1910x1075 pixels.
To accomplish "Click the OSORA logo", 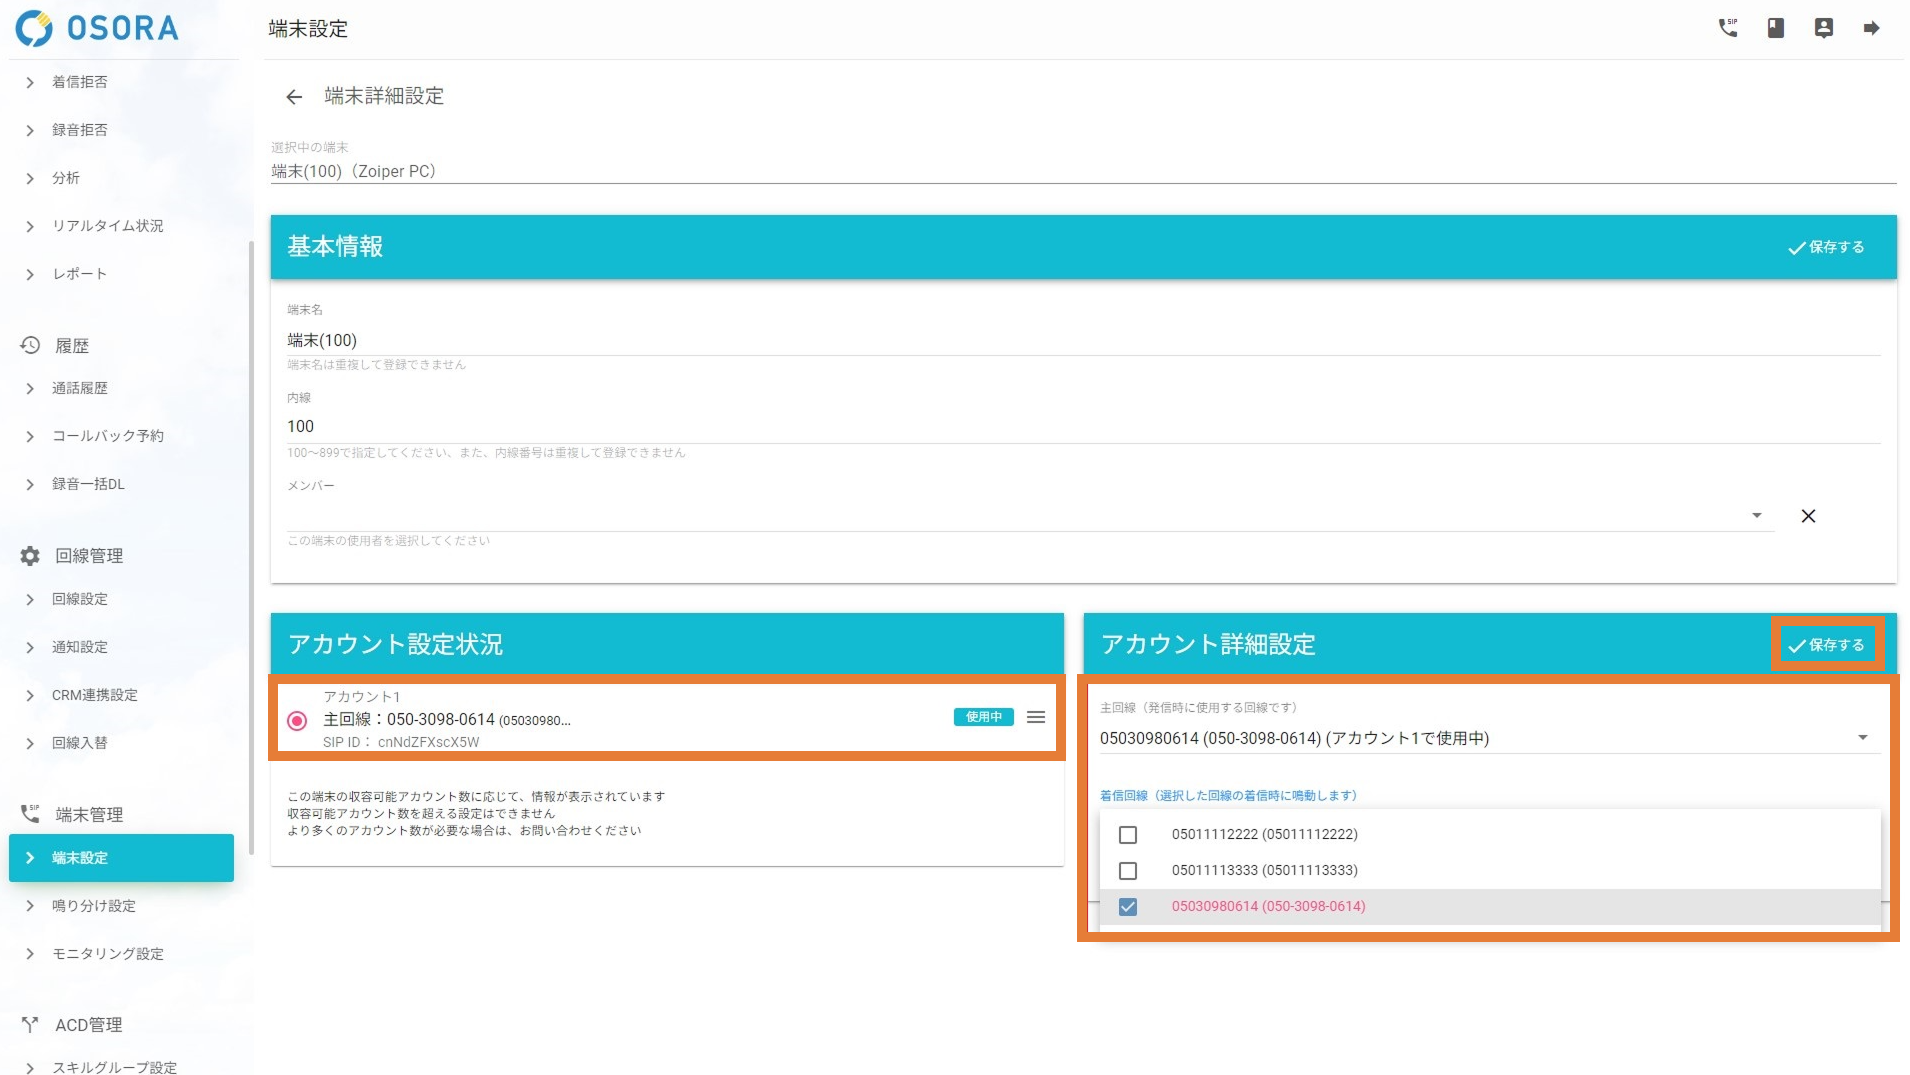I will click(97, 28).
